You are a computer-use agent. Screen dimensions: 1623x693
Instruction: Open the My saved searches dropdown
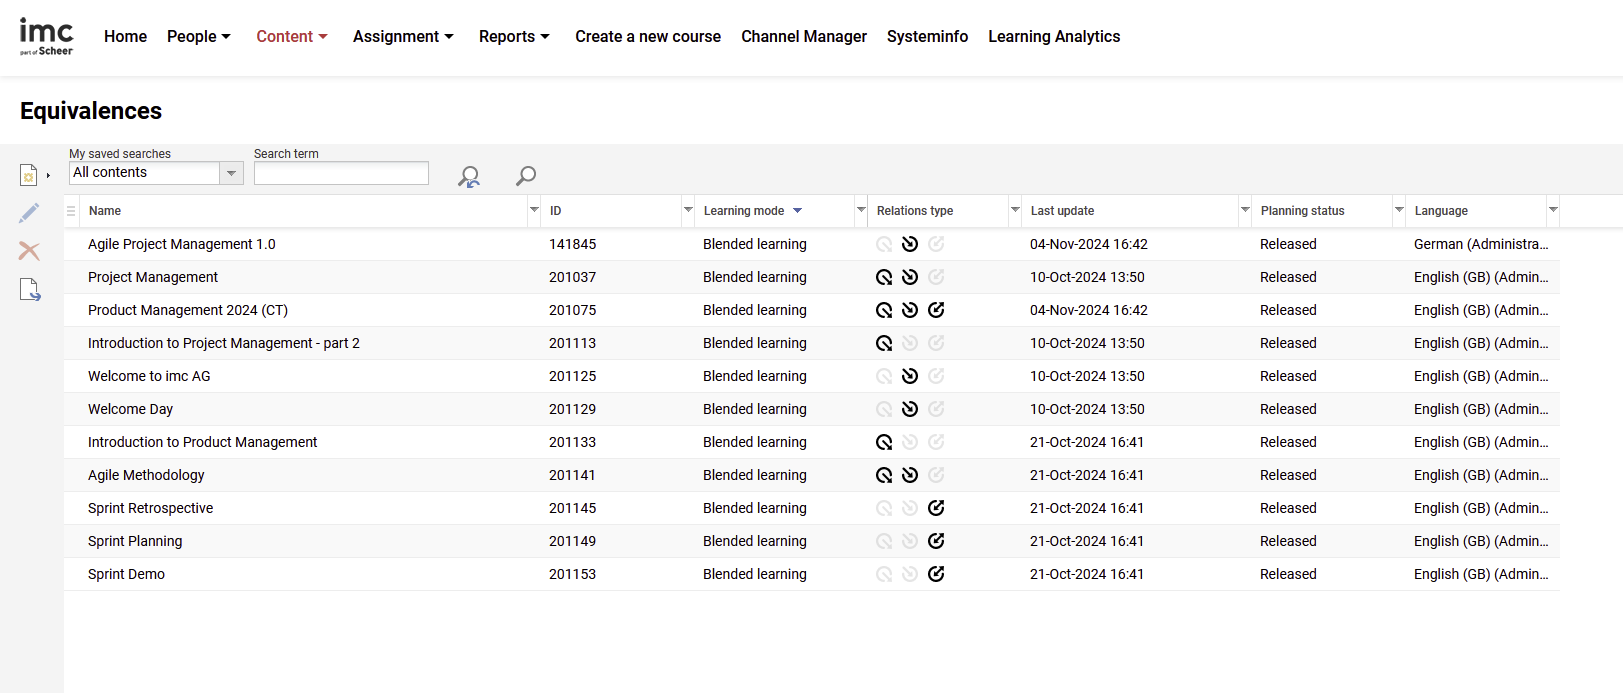(x=231, y=173)
